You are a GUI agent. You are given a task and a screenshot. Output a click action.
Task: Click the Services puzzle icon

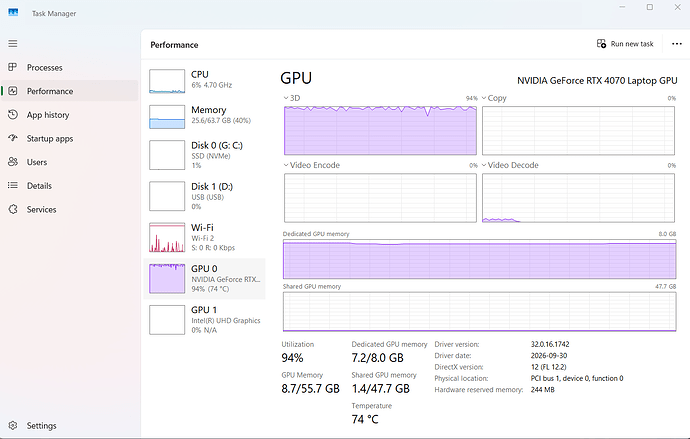13,209
